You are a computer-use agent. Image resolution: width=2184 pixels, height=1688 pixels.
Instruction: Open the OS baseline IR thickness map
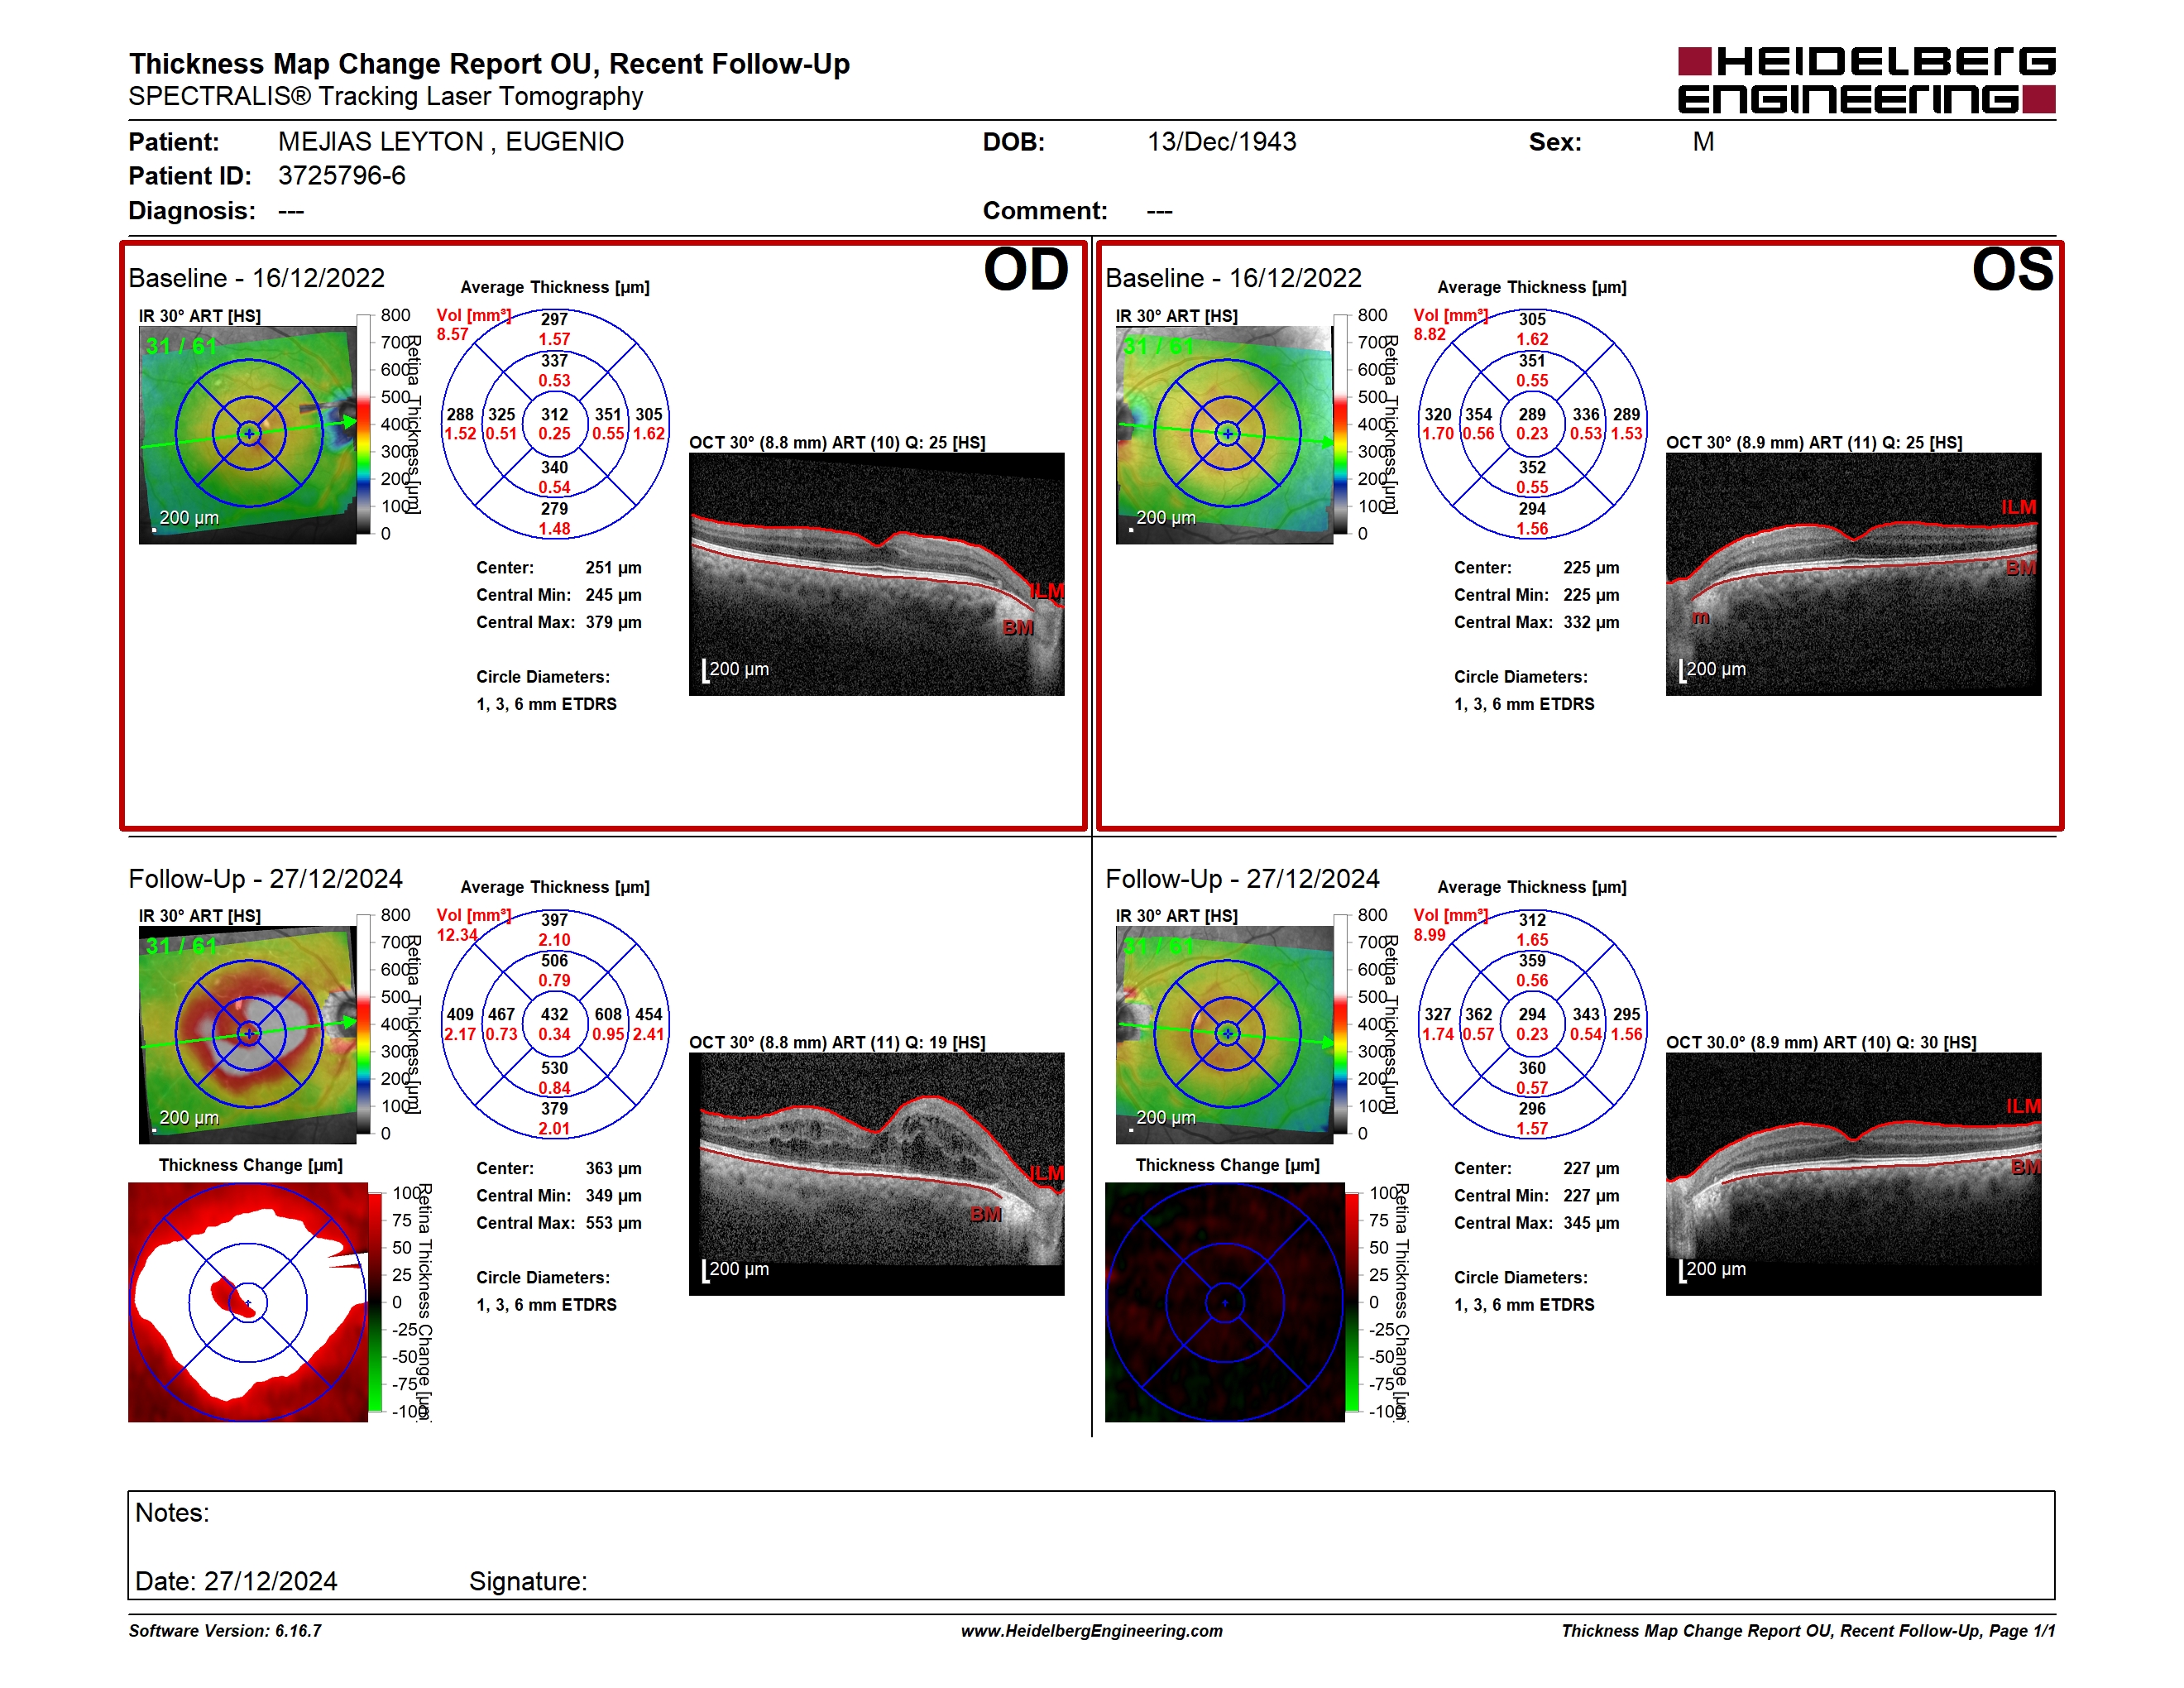pyautogui.click(x=1224, y=434)
